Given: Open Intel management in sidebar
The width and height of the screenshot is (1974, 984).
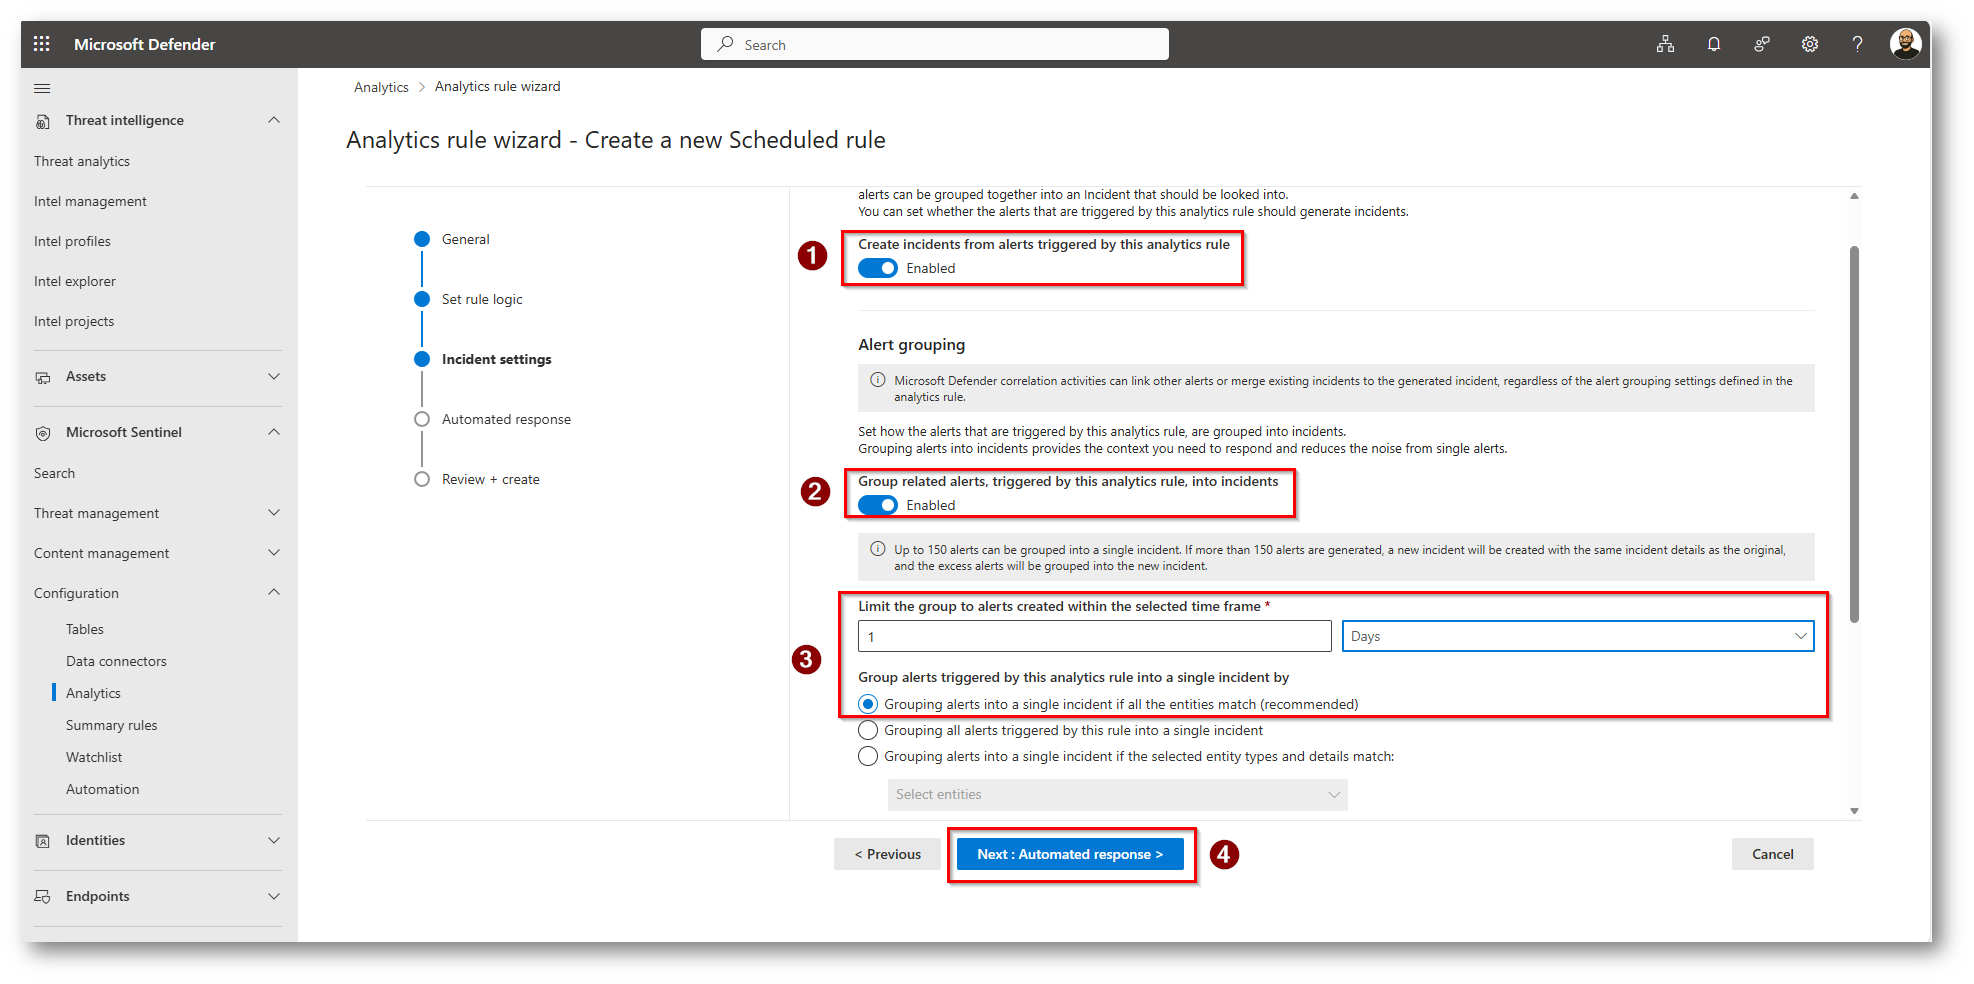Looking at the screenshot, I should (90, 201).
